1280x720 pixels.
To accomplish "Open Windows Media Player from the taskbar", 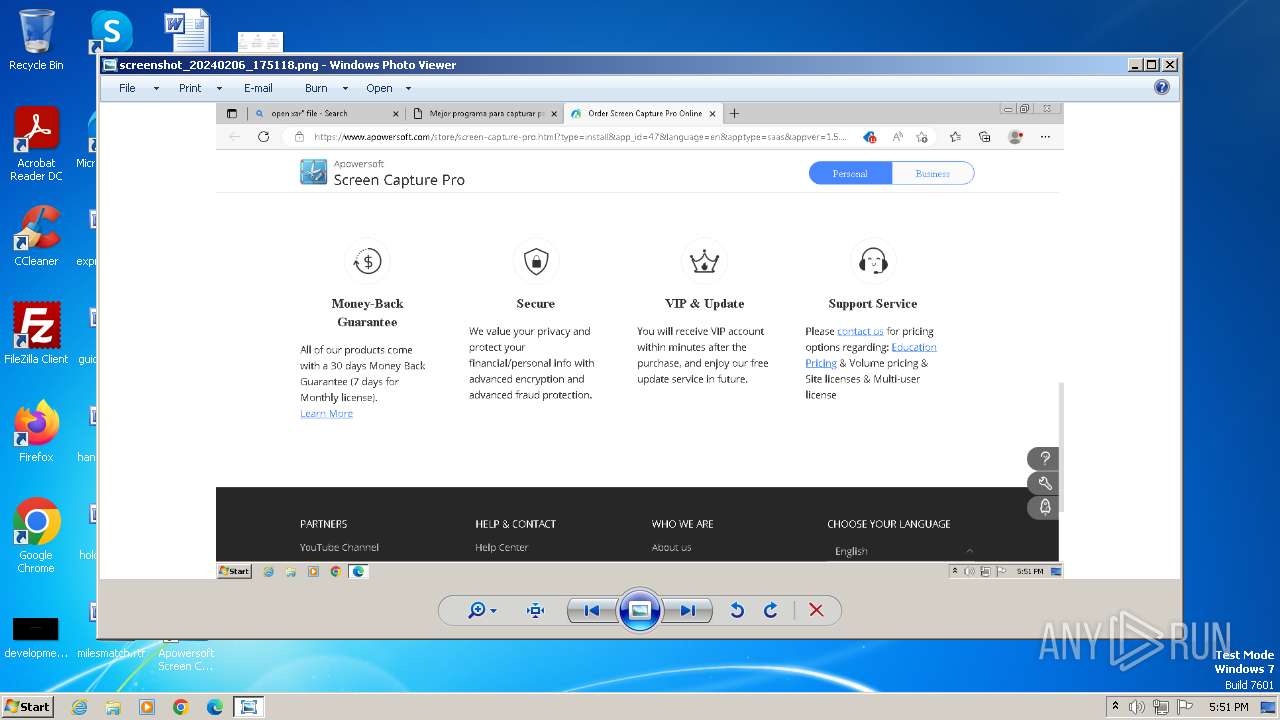I will point(147,707).
